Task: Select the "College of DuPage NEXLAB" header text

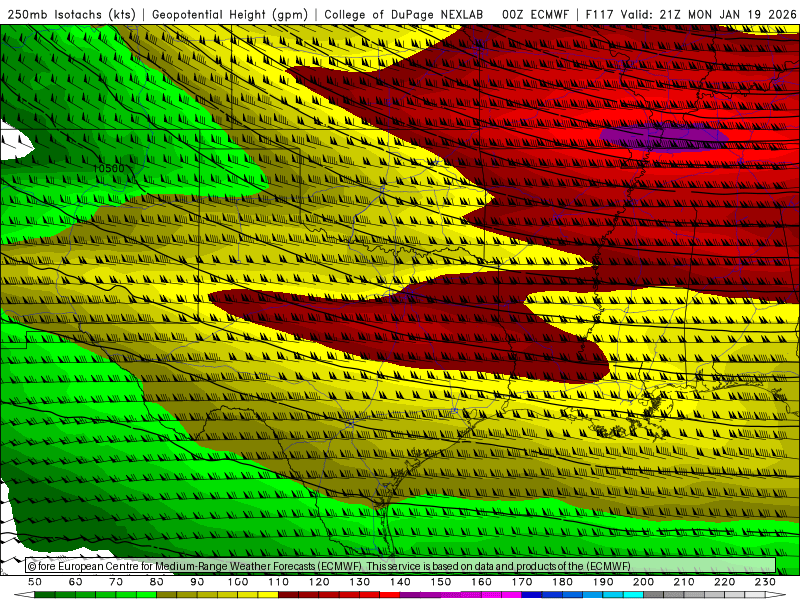Action: click(x=404, y=15)
